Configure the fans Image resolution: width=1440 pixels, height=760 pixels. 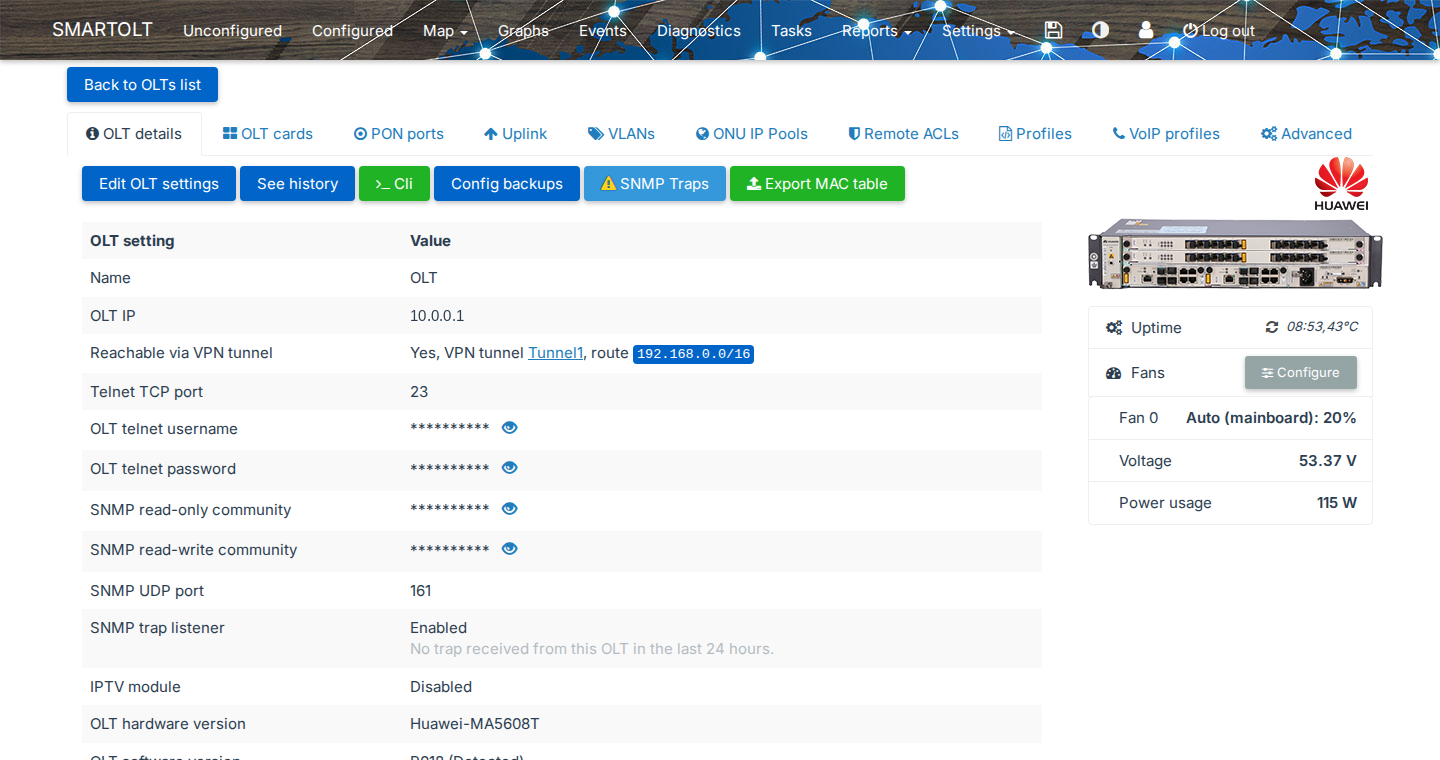pyautogui.click(x=1301, y=373)
